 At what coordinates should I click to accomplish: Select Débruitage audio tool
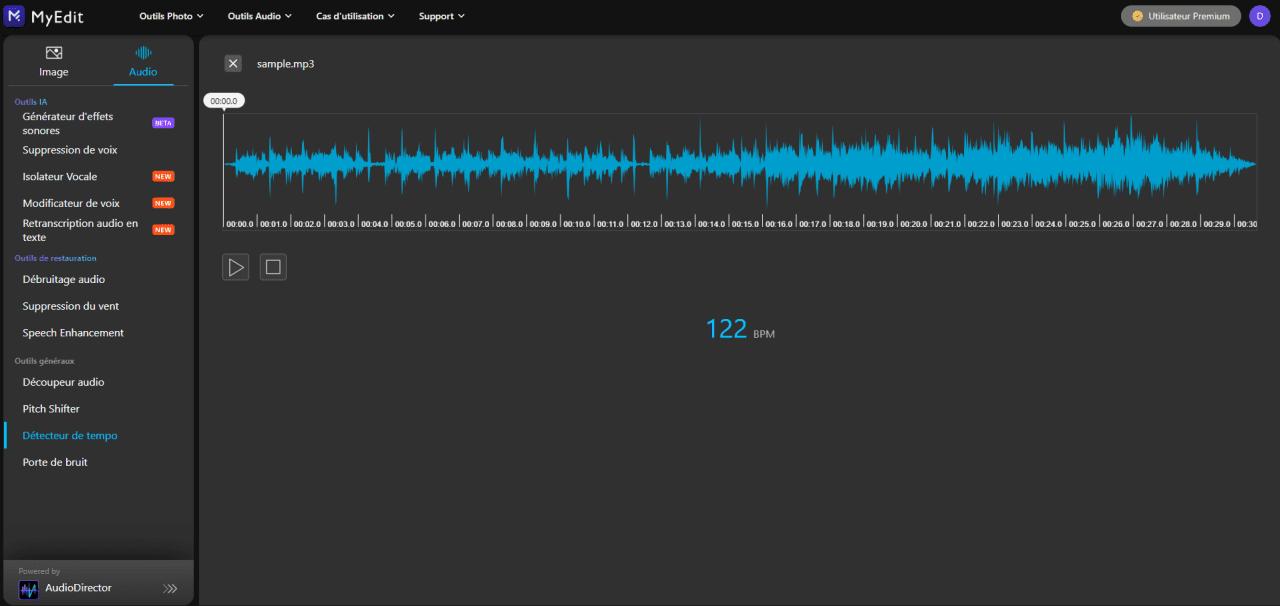click(x=64, y=279)
